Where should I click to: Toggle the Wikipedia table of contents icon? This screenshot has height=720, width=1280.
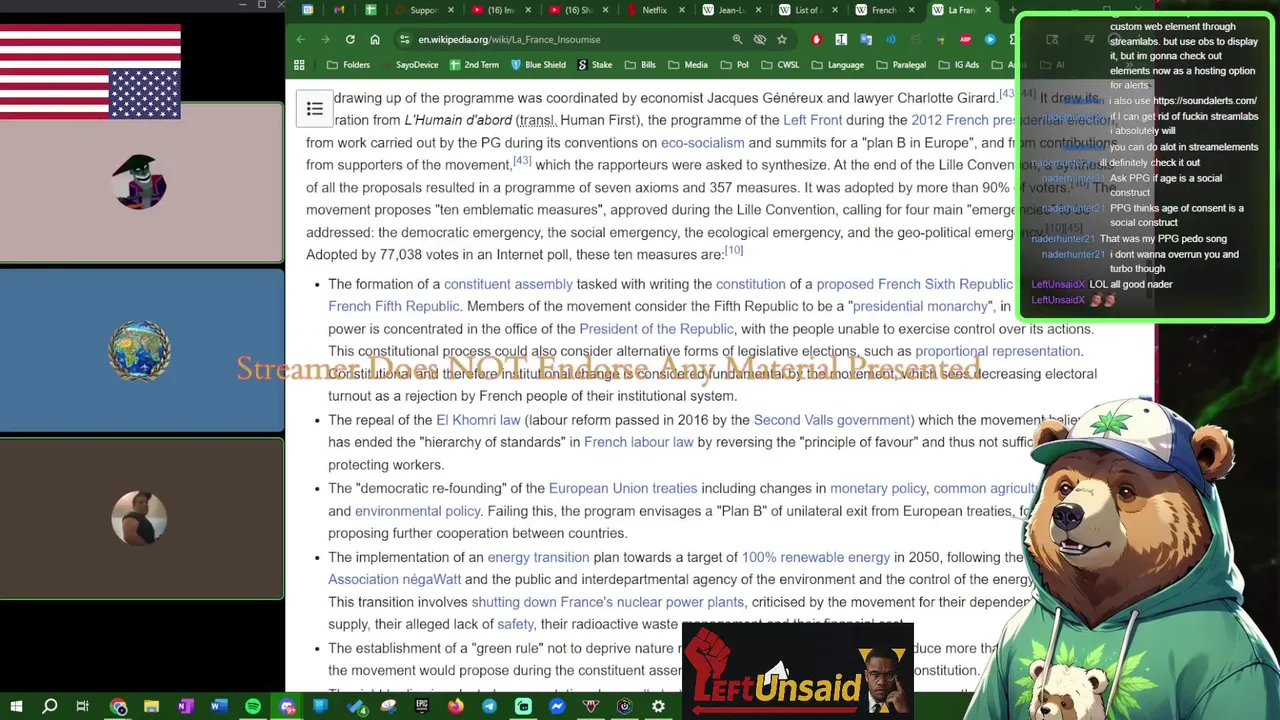314,109
